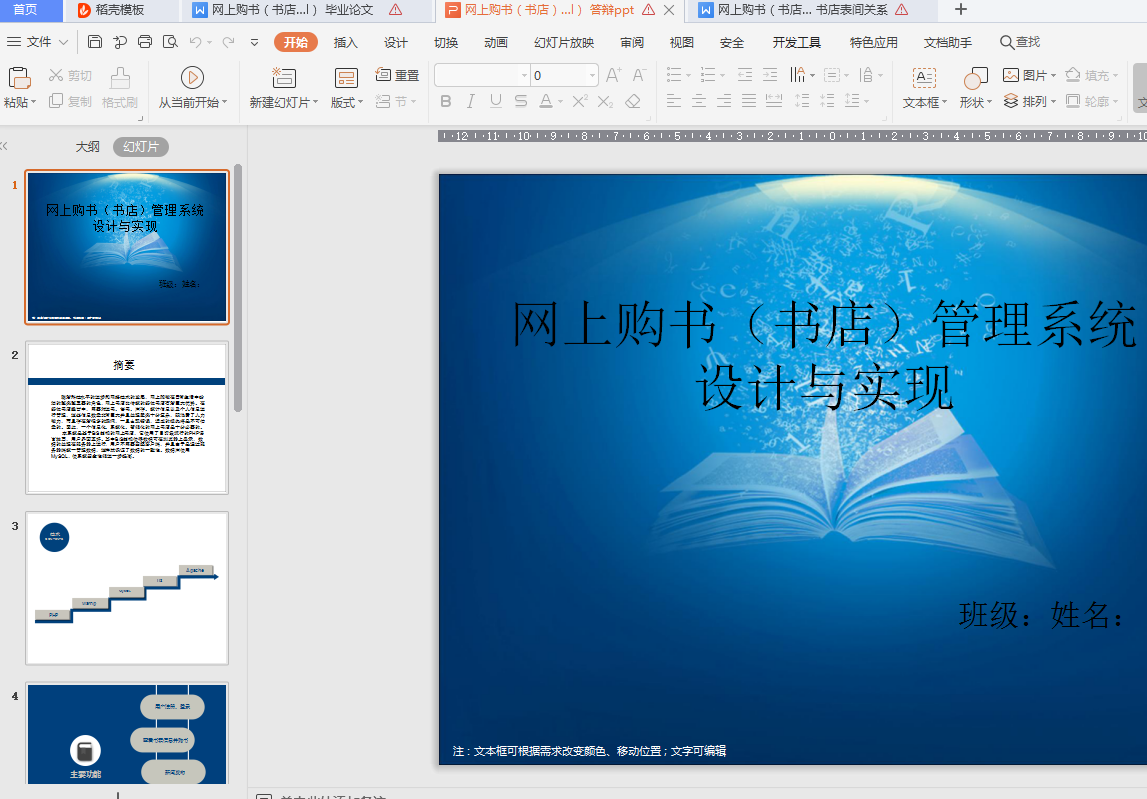Click the Increase Font Size A+ icon
The width and height of the screenshot is (1147, 799).
pyautogui.click(x=614, y=75)
